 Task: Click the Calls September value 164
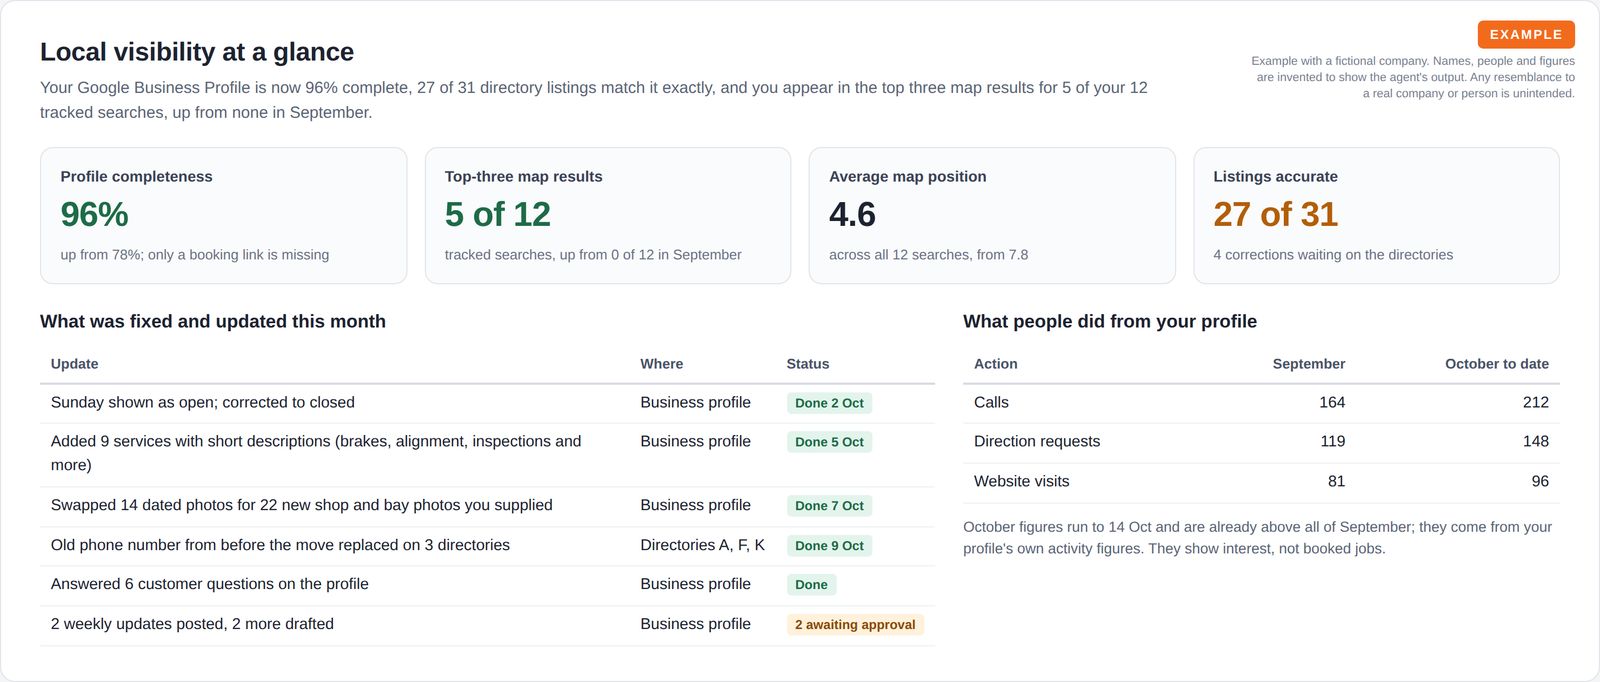(1332, 402)
